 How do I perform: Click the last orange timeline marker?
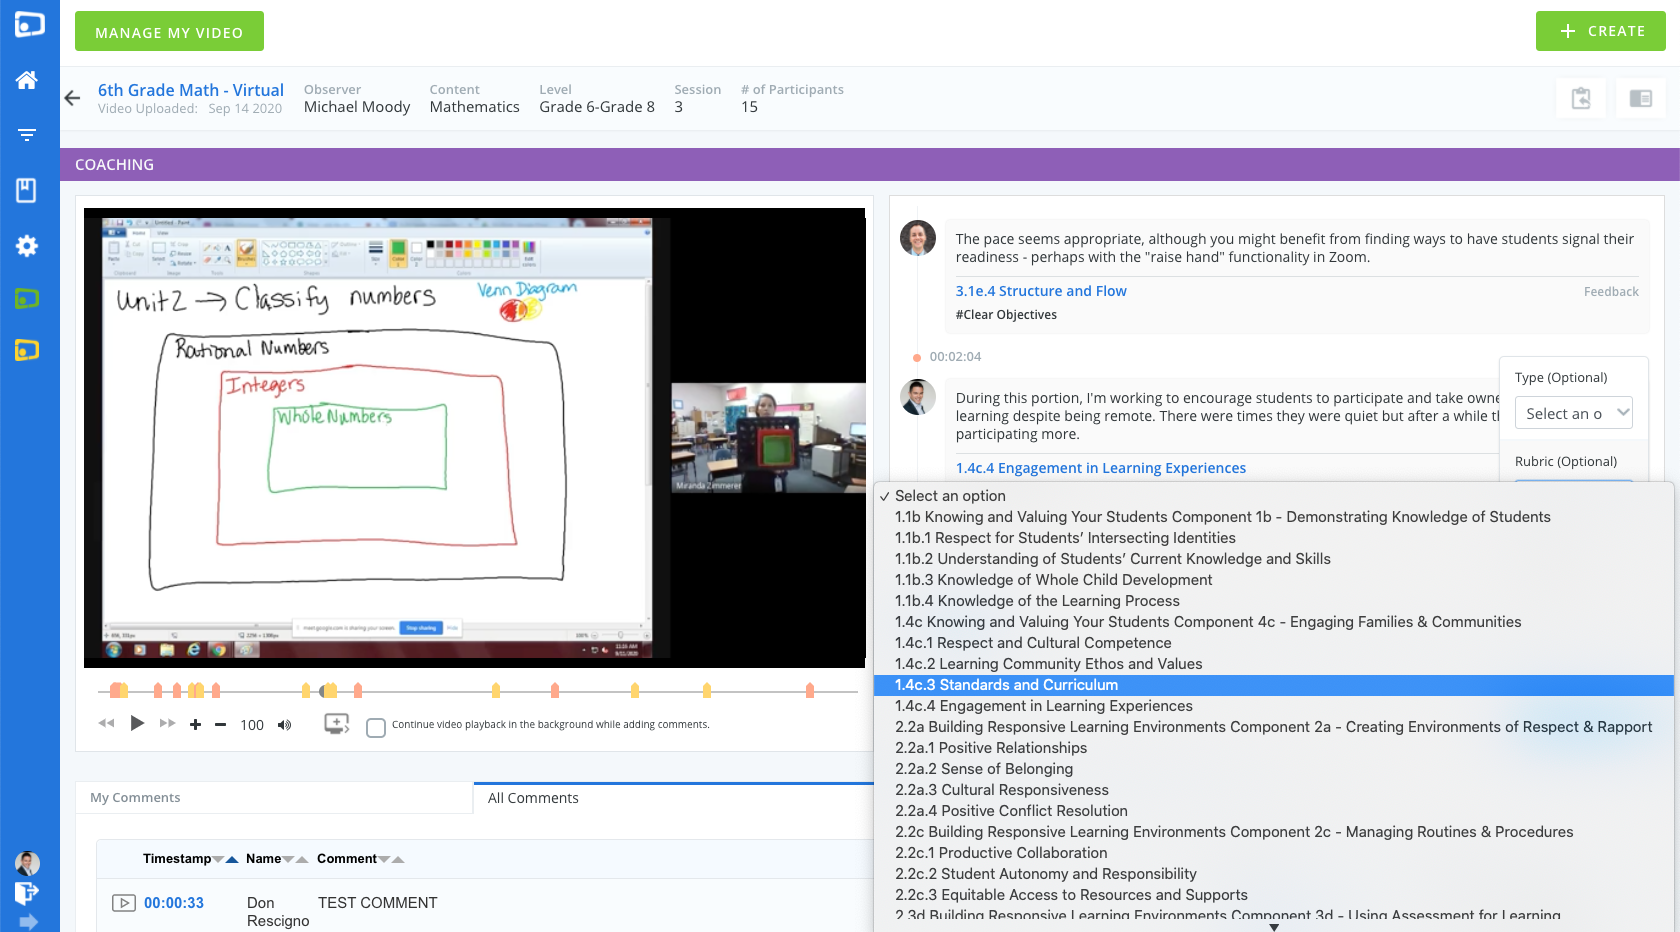coord(810,690)
